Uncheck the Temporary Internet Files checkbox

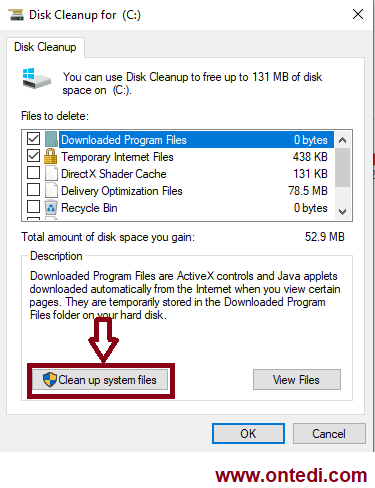[33, 155]
